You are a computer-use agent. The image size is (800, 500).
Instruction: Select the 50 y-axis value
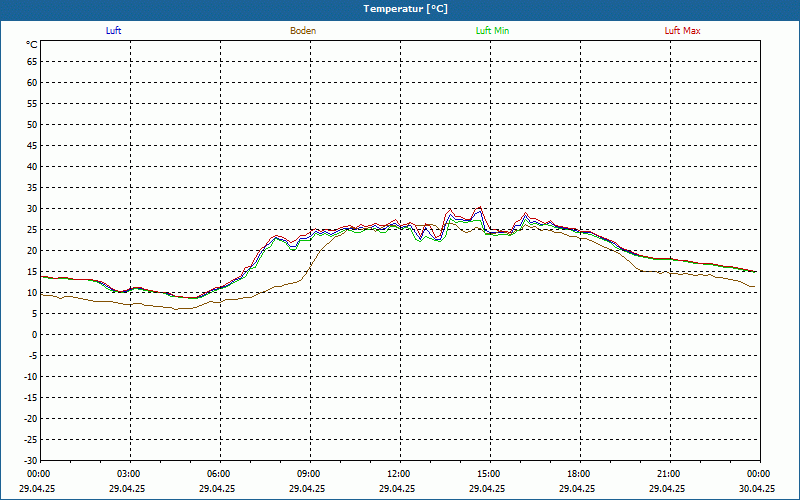tap(32, 124)
